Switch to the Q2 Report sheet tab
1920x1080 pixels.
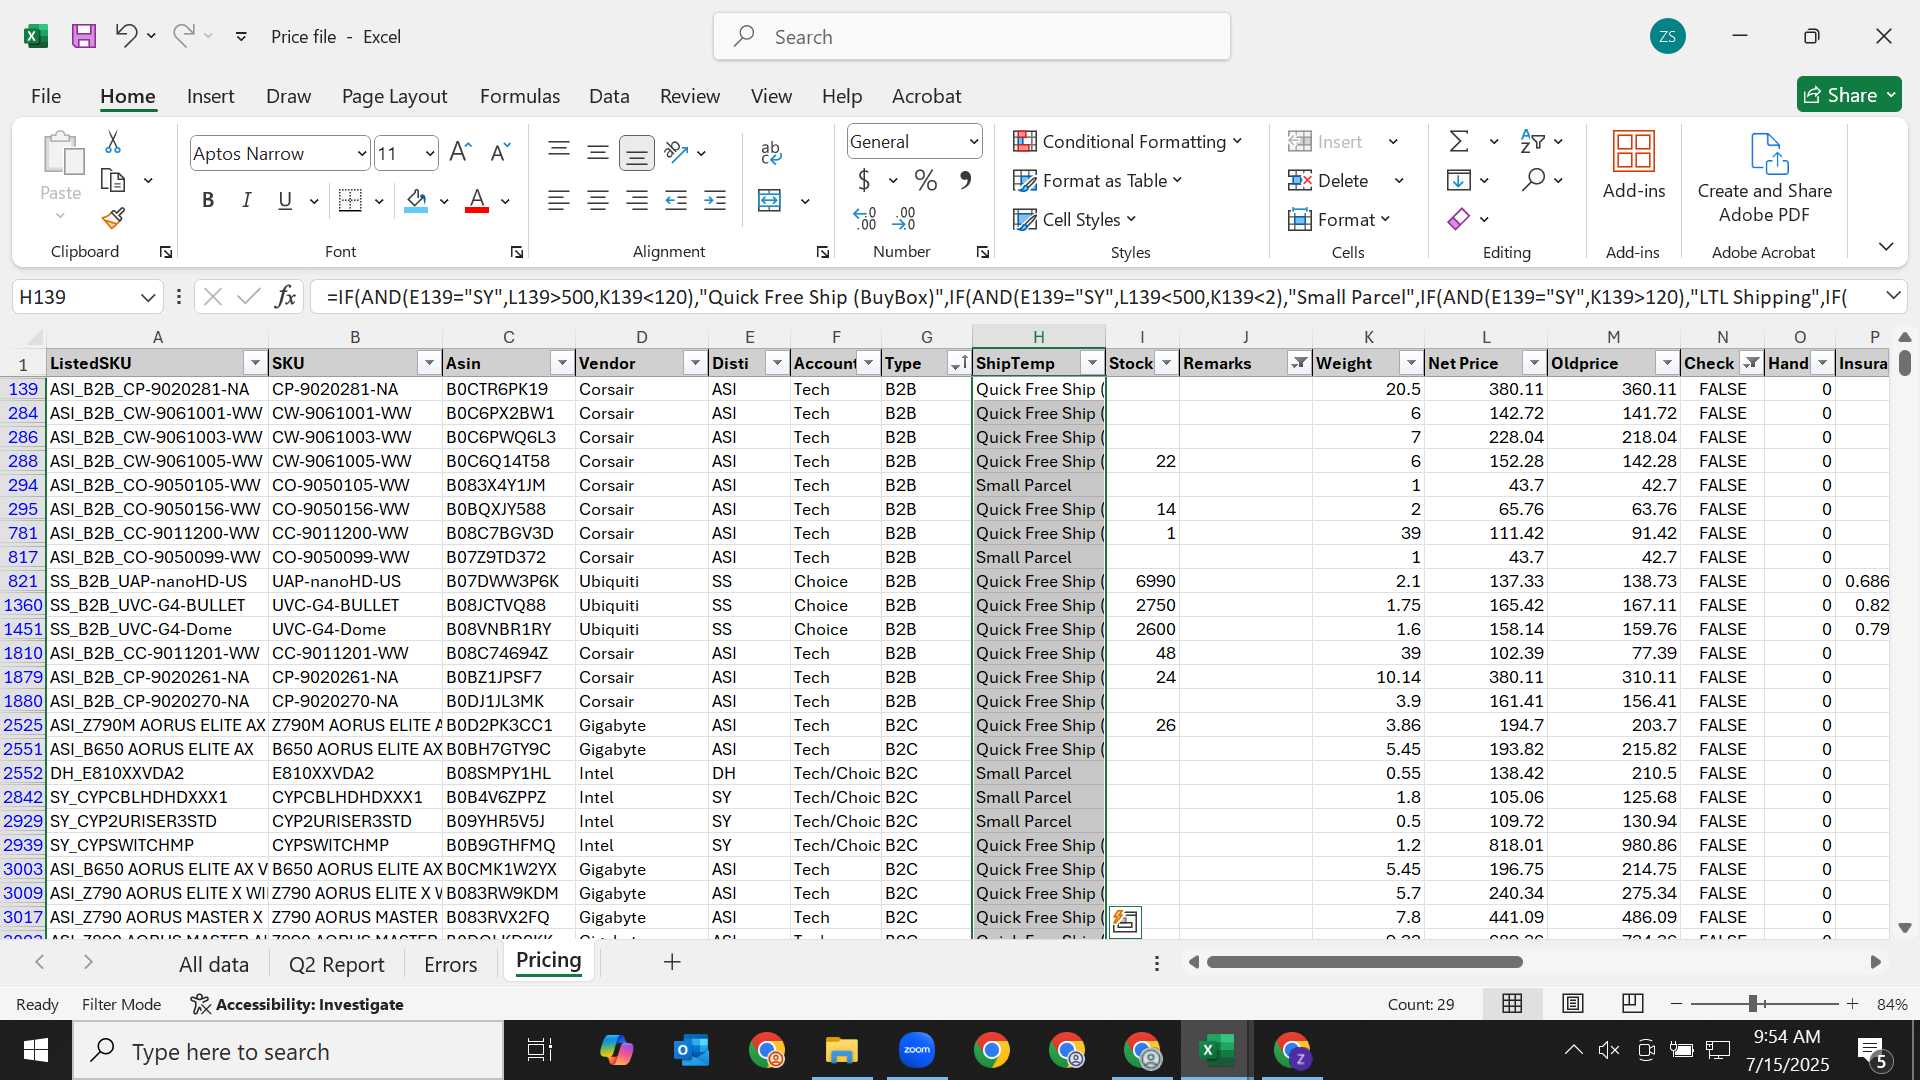point(336,964)
